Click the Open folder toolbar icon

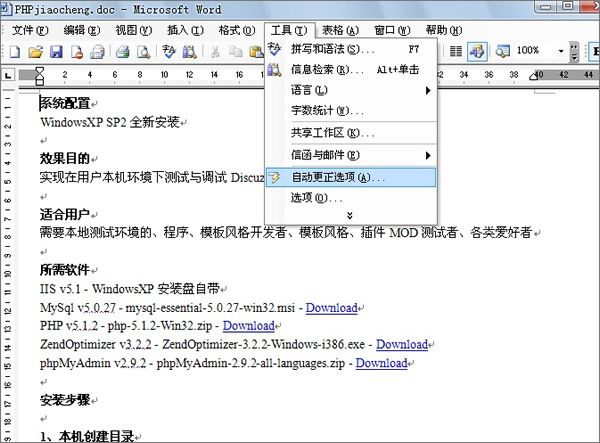(36, 51)
